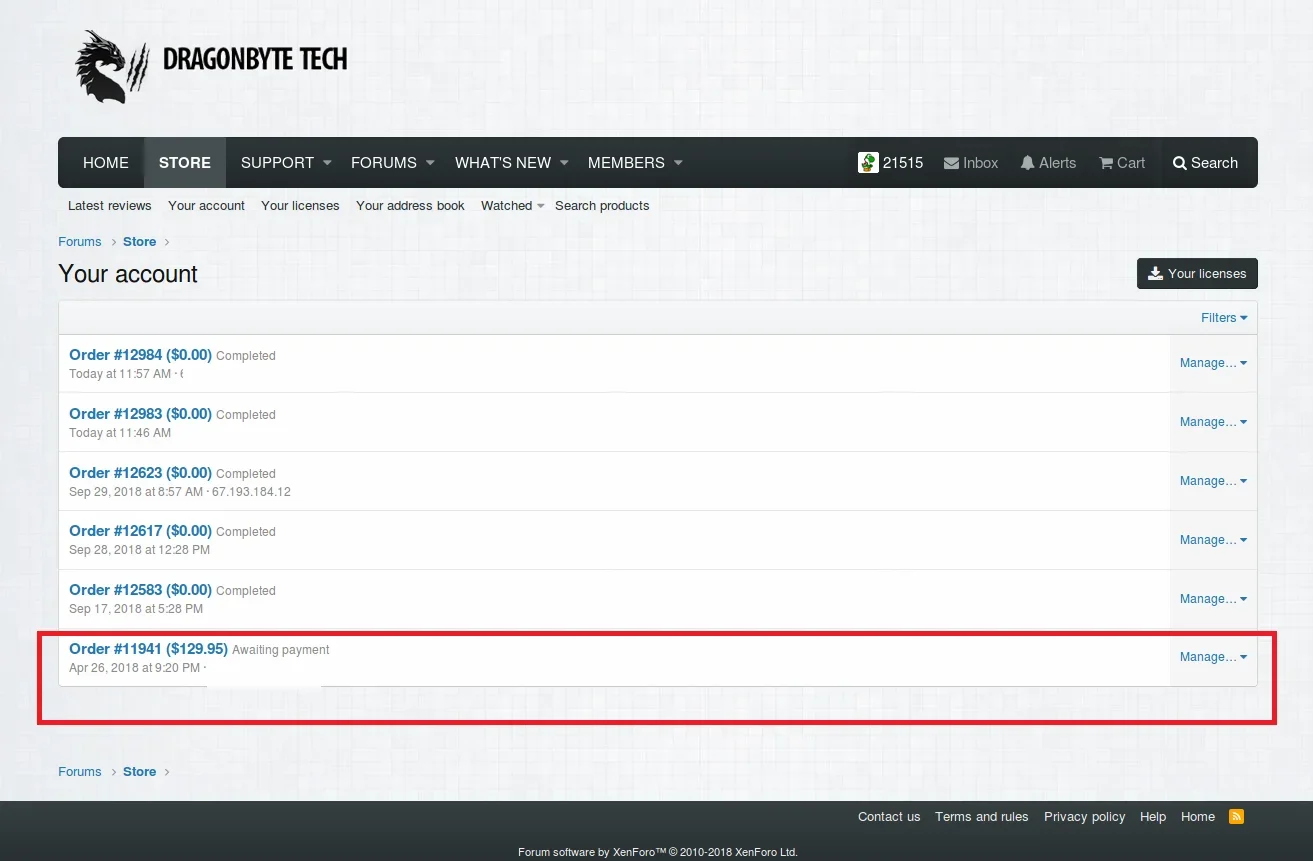Select the STORE tab
Screen dimensions: 1313x861
(x=185, y=163)
